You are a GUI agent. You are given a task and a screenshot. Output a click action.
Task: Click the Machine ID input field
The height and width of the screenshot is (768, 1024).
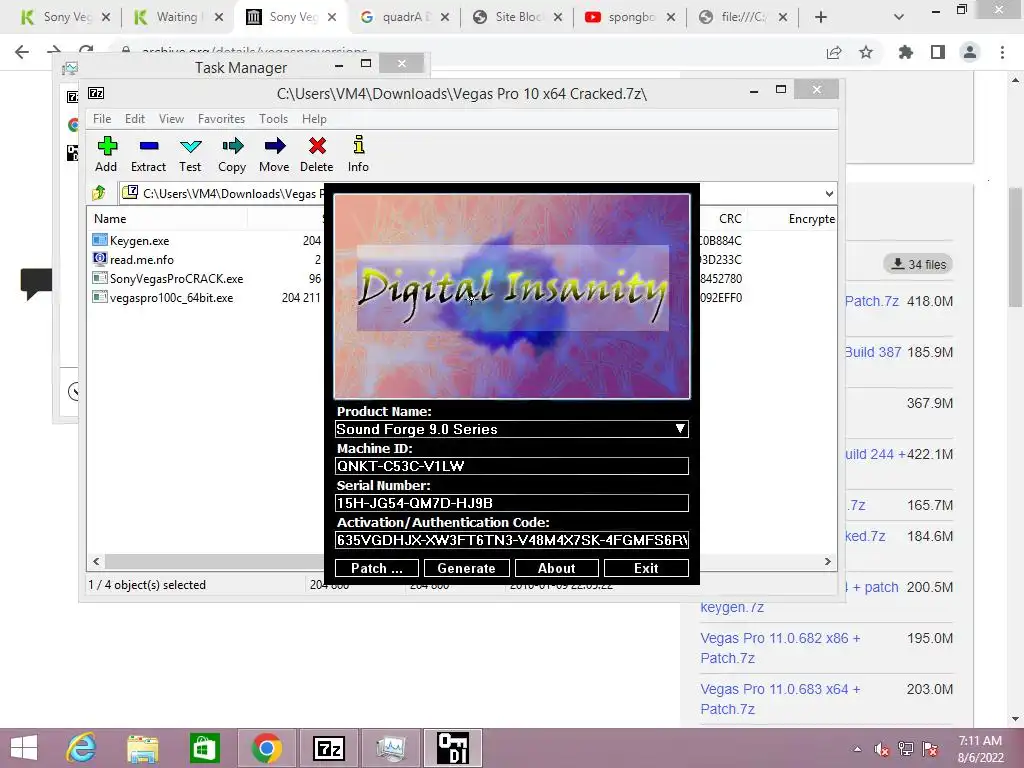point(511,466)
